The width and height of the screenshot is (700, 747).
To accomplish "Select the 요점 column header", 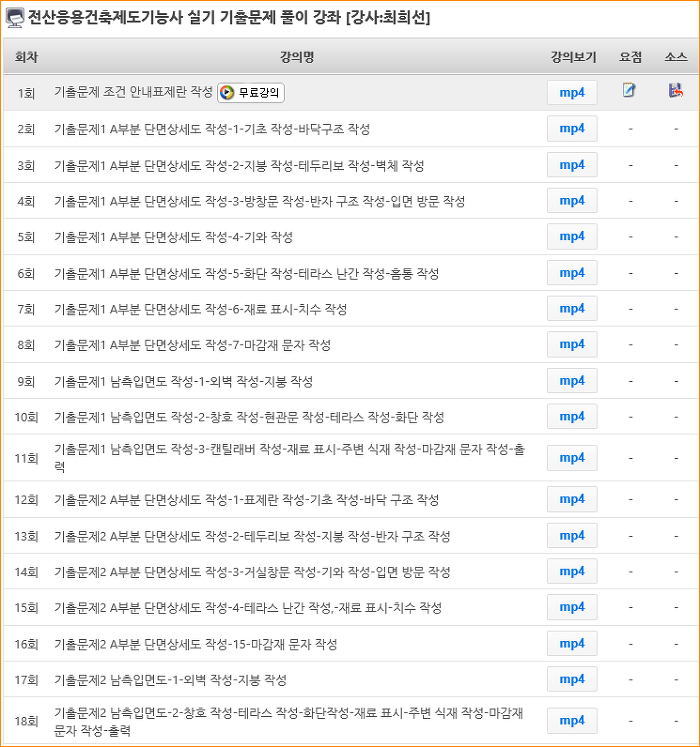I will 630,57.
